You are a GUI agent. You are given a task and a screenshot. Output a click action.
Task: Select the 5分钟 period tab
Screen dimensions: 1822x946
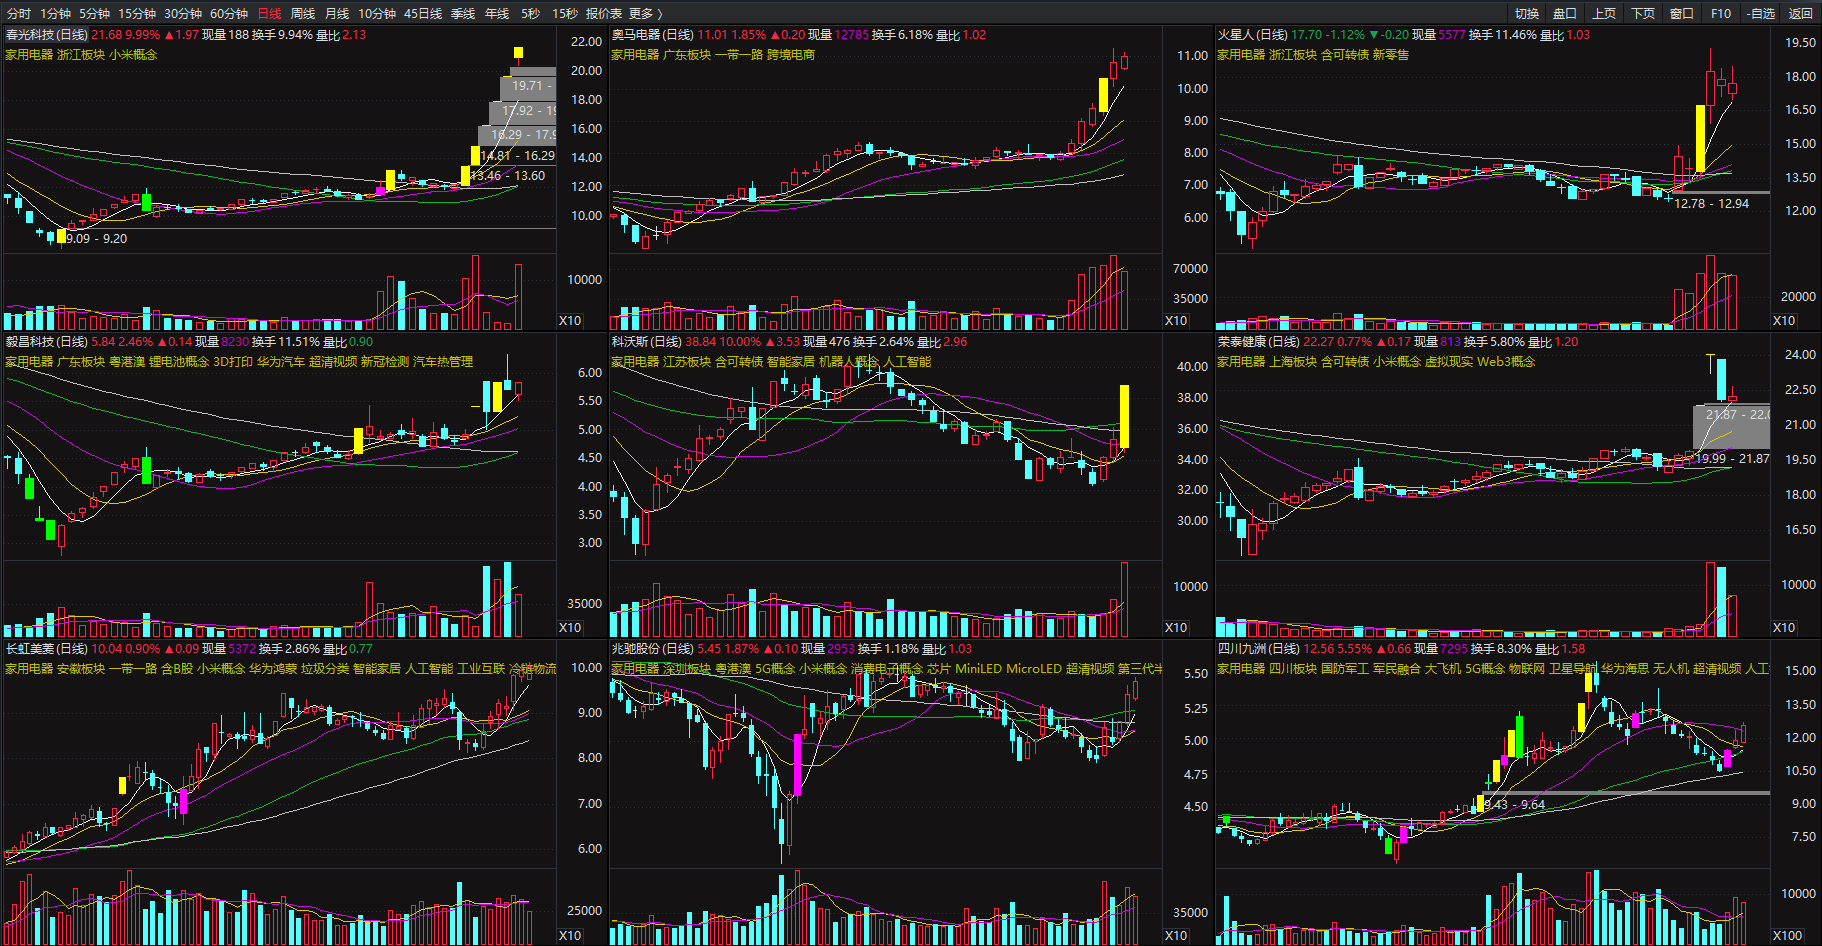click(94, 13)
